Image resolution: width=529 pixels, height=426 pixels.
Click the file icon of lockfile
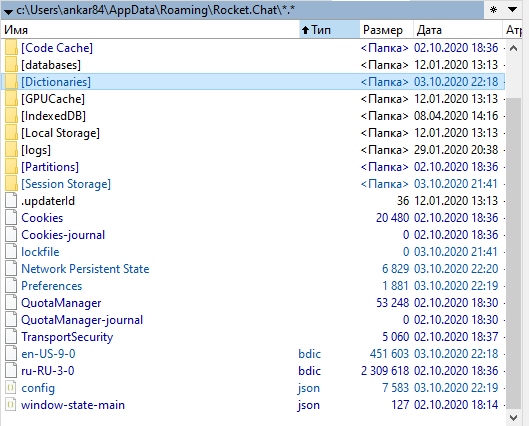tap(11, 252)
